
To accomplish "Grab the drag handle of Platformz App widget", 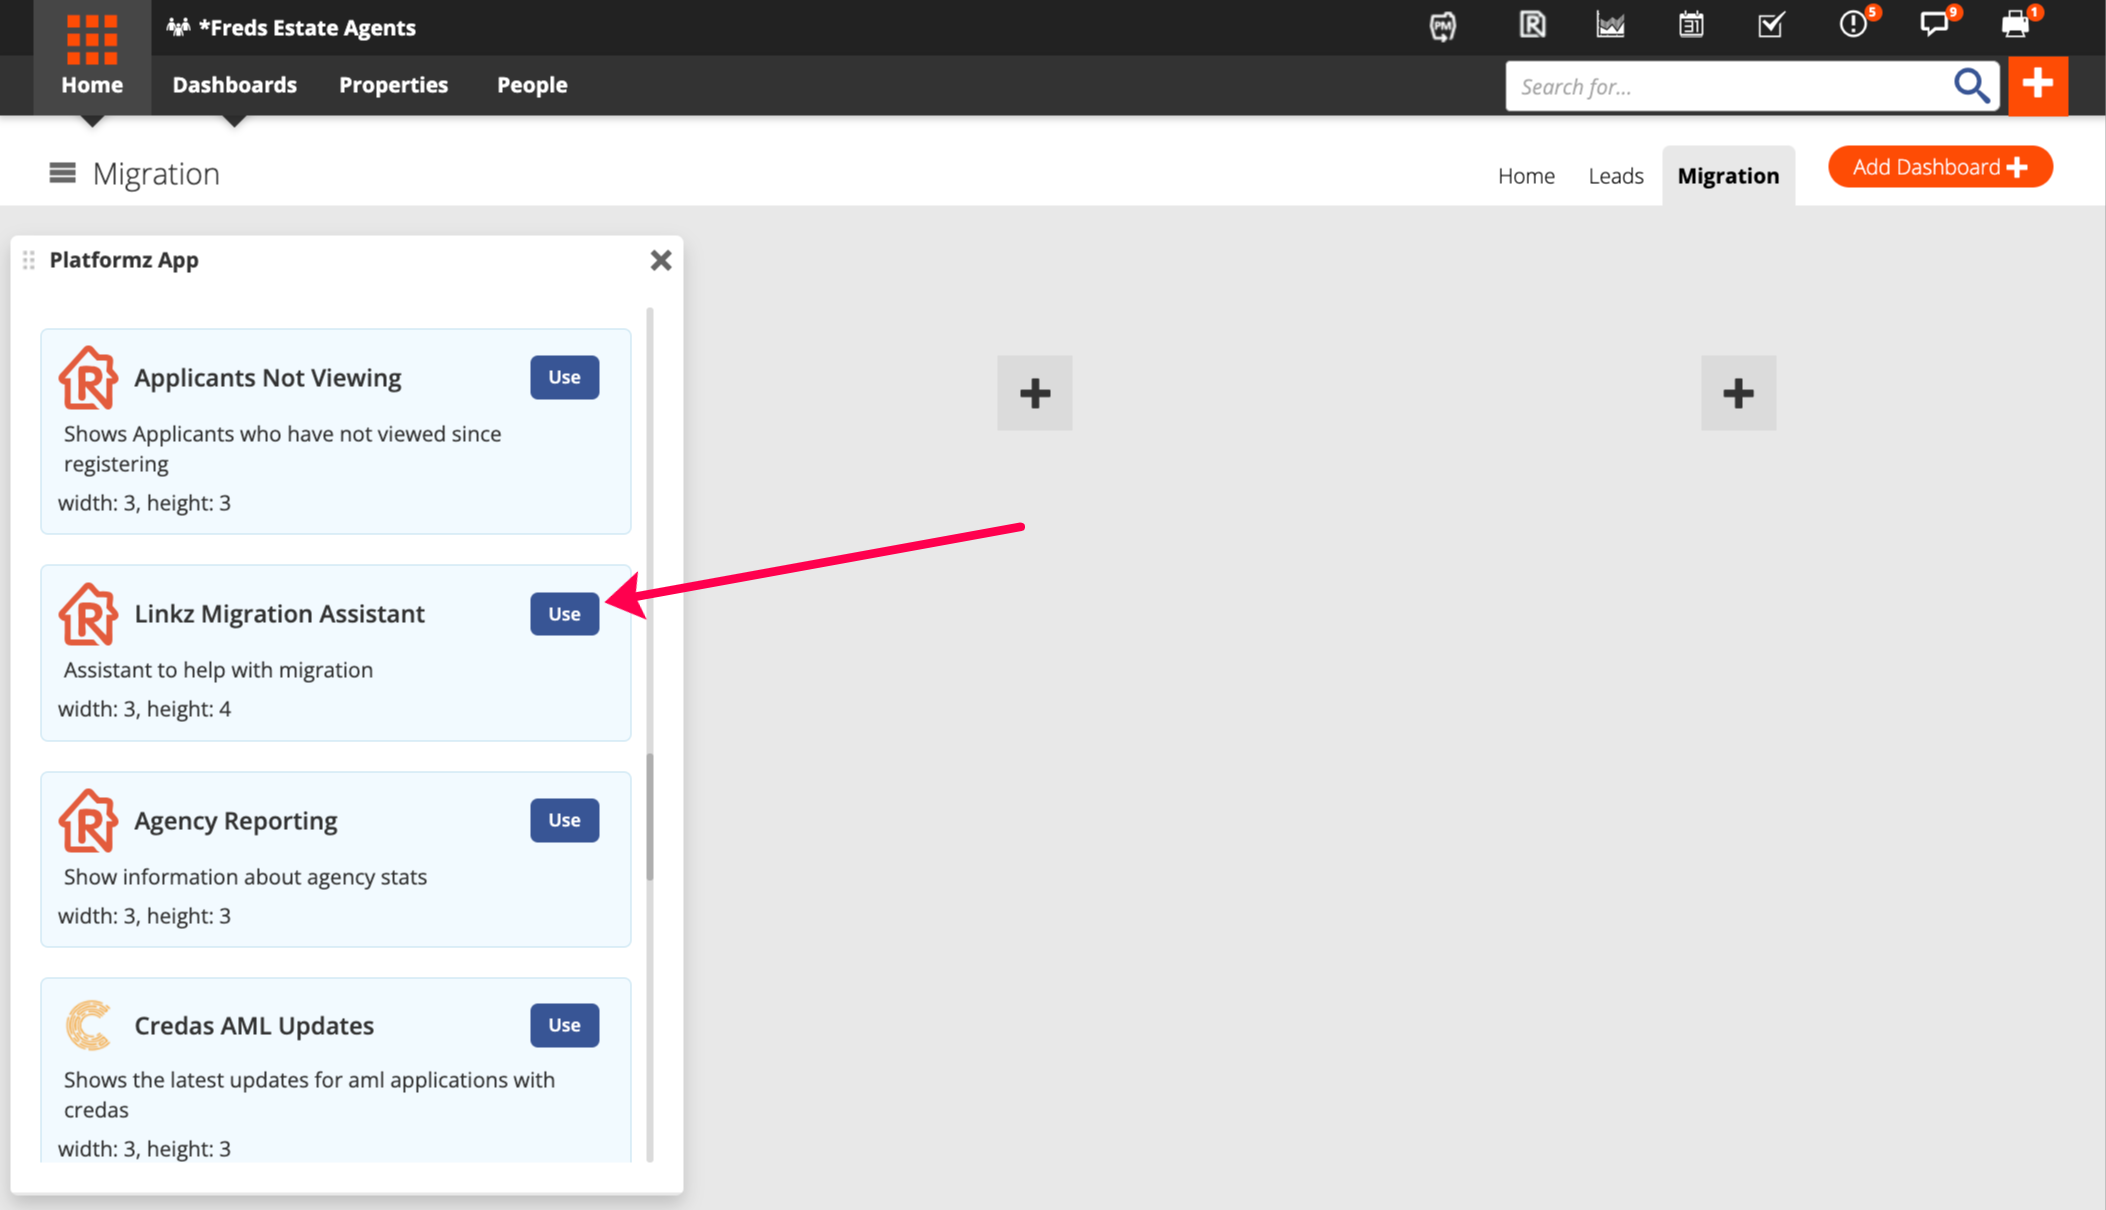I will point(29,260).
